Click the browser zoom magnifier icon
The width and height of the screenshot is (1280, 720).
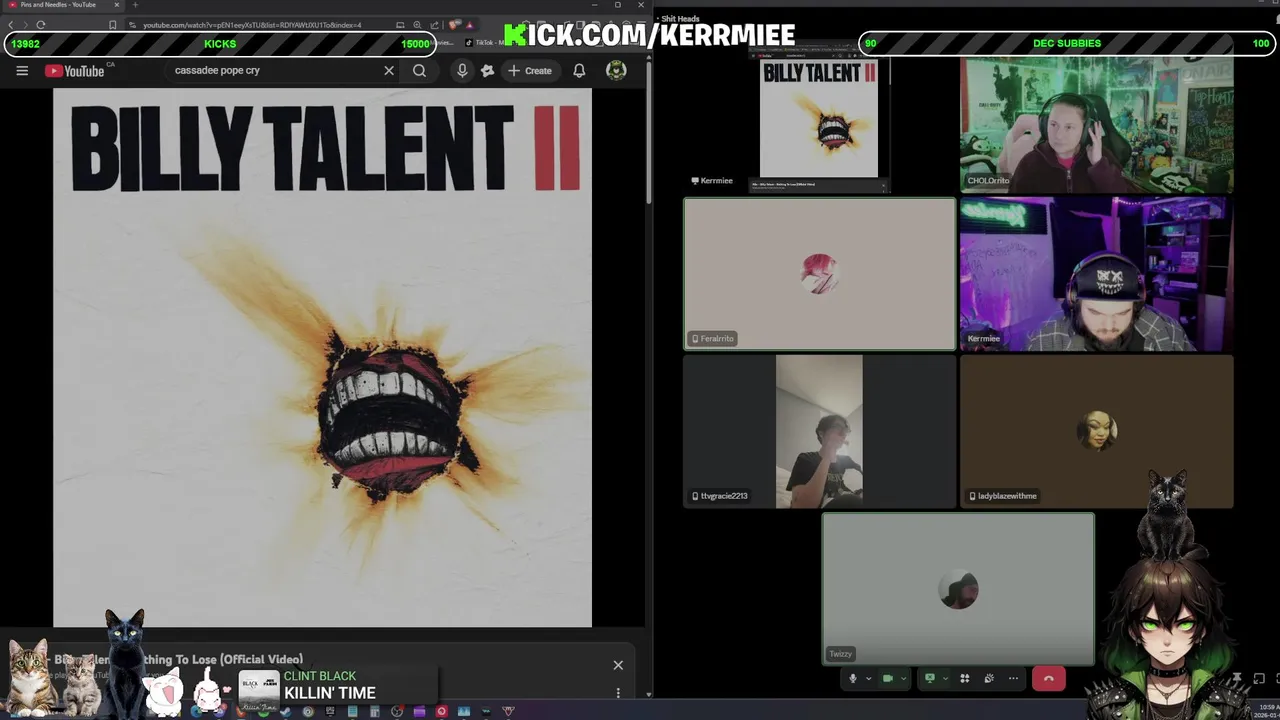coord(417,25)
